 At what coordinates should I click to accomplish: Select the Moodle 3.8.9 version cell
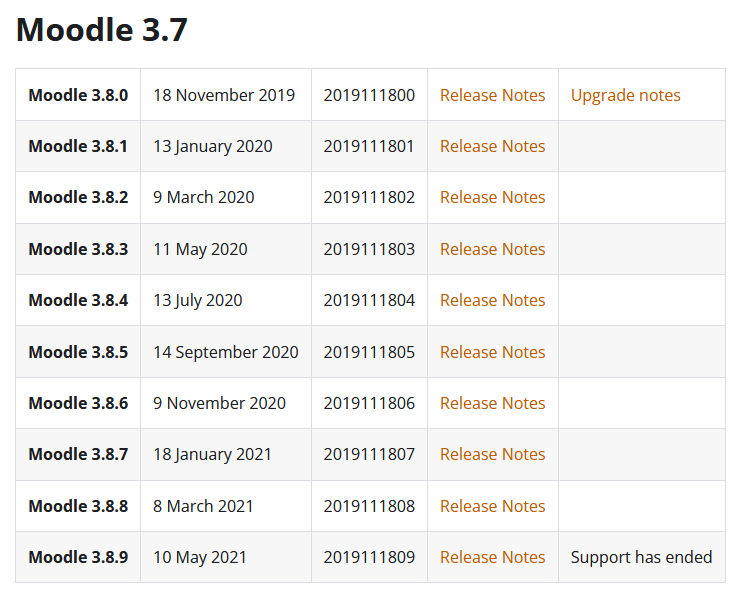[78, 557]
